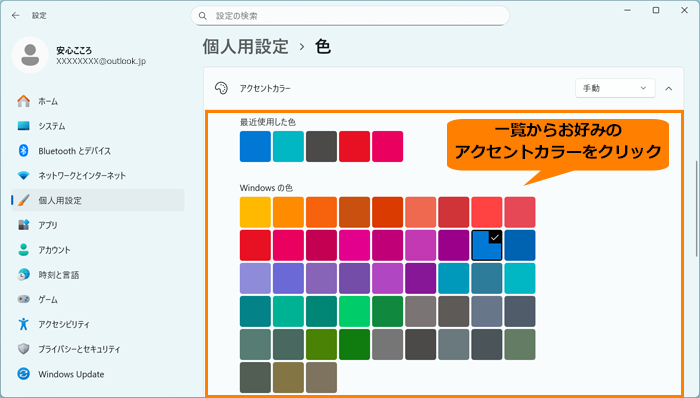Image resolution: width=700 pixels, height=398 pixels.
Task: Select the lavender swatch starting the third row
Action: point(255,278)
